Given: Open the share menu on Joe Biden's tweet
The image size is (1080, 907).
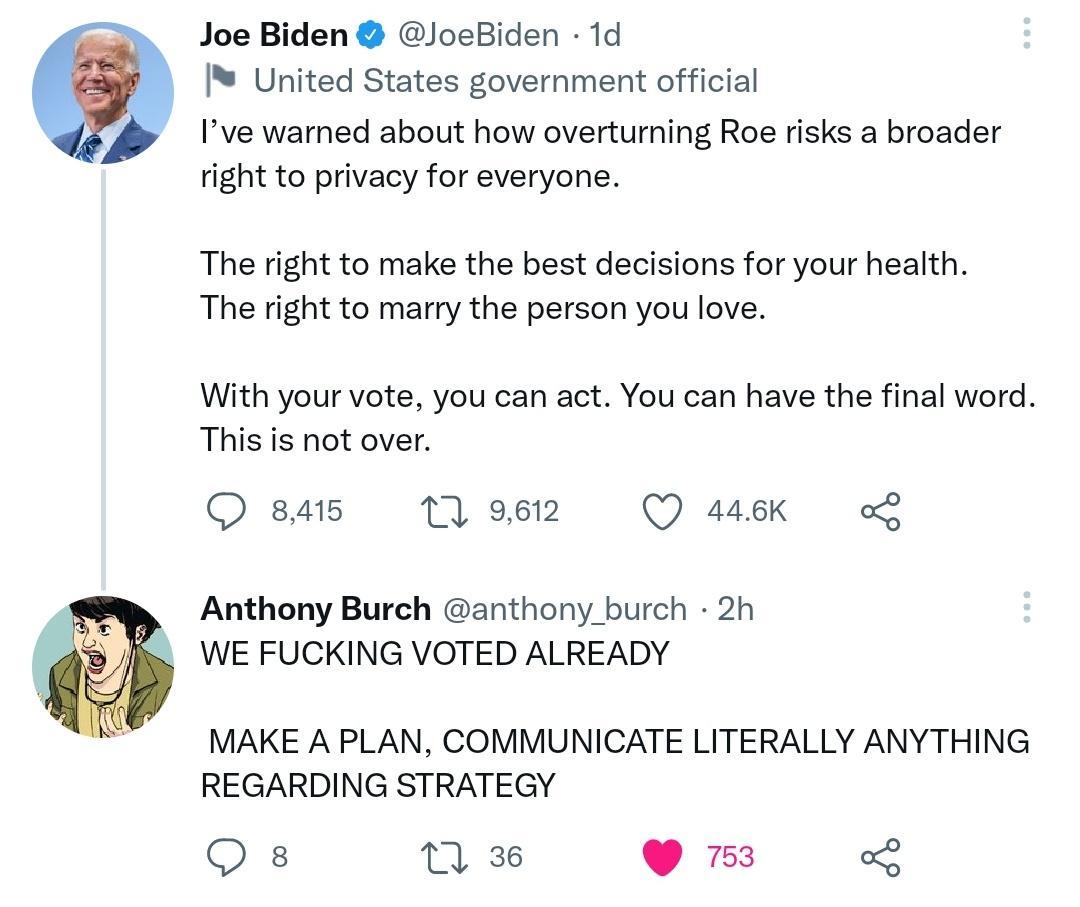Looking at the screenshot, I should click(x=881, y=511).
